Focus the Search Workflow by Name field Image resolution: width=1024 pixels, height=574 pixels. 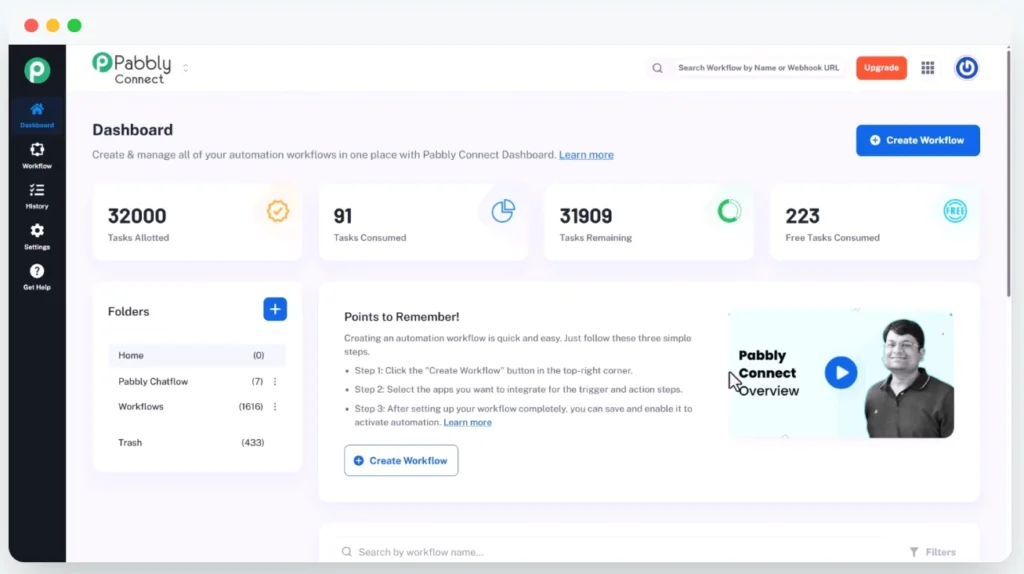758,68
